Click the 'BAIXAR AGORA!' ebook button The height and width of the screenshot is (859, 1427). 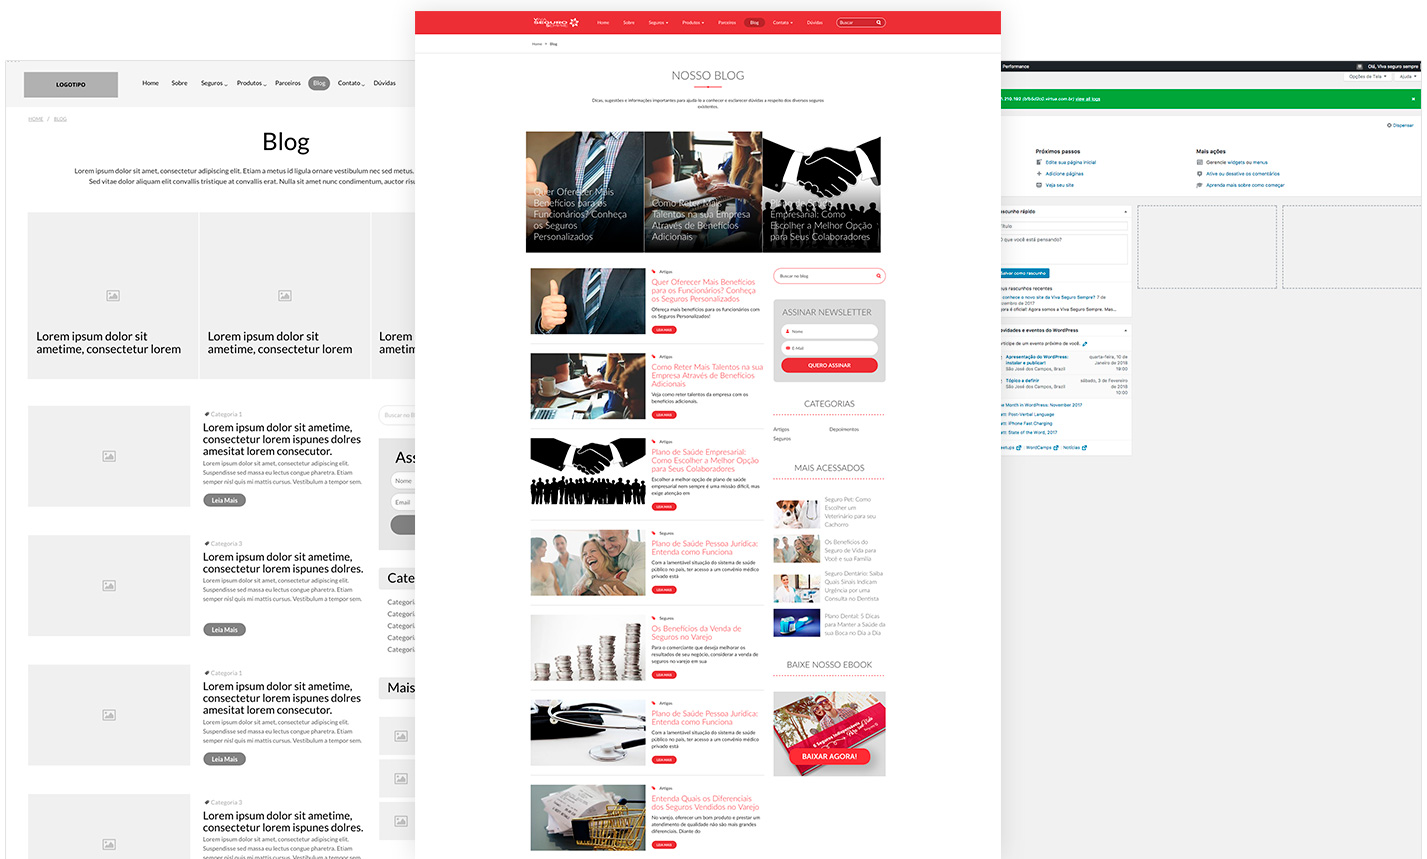tap(829, 756)
